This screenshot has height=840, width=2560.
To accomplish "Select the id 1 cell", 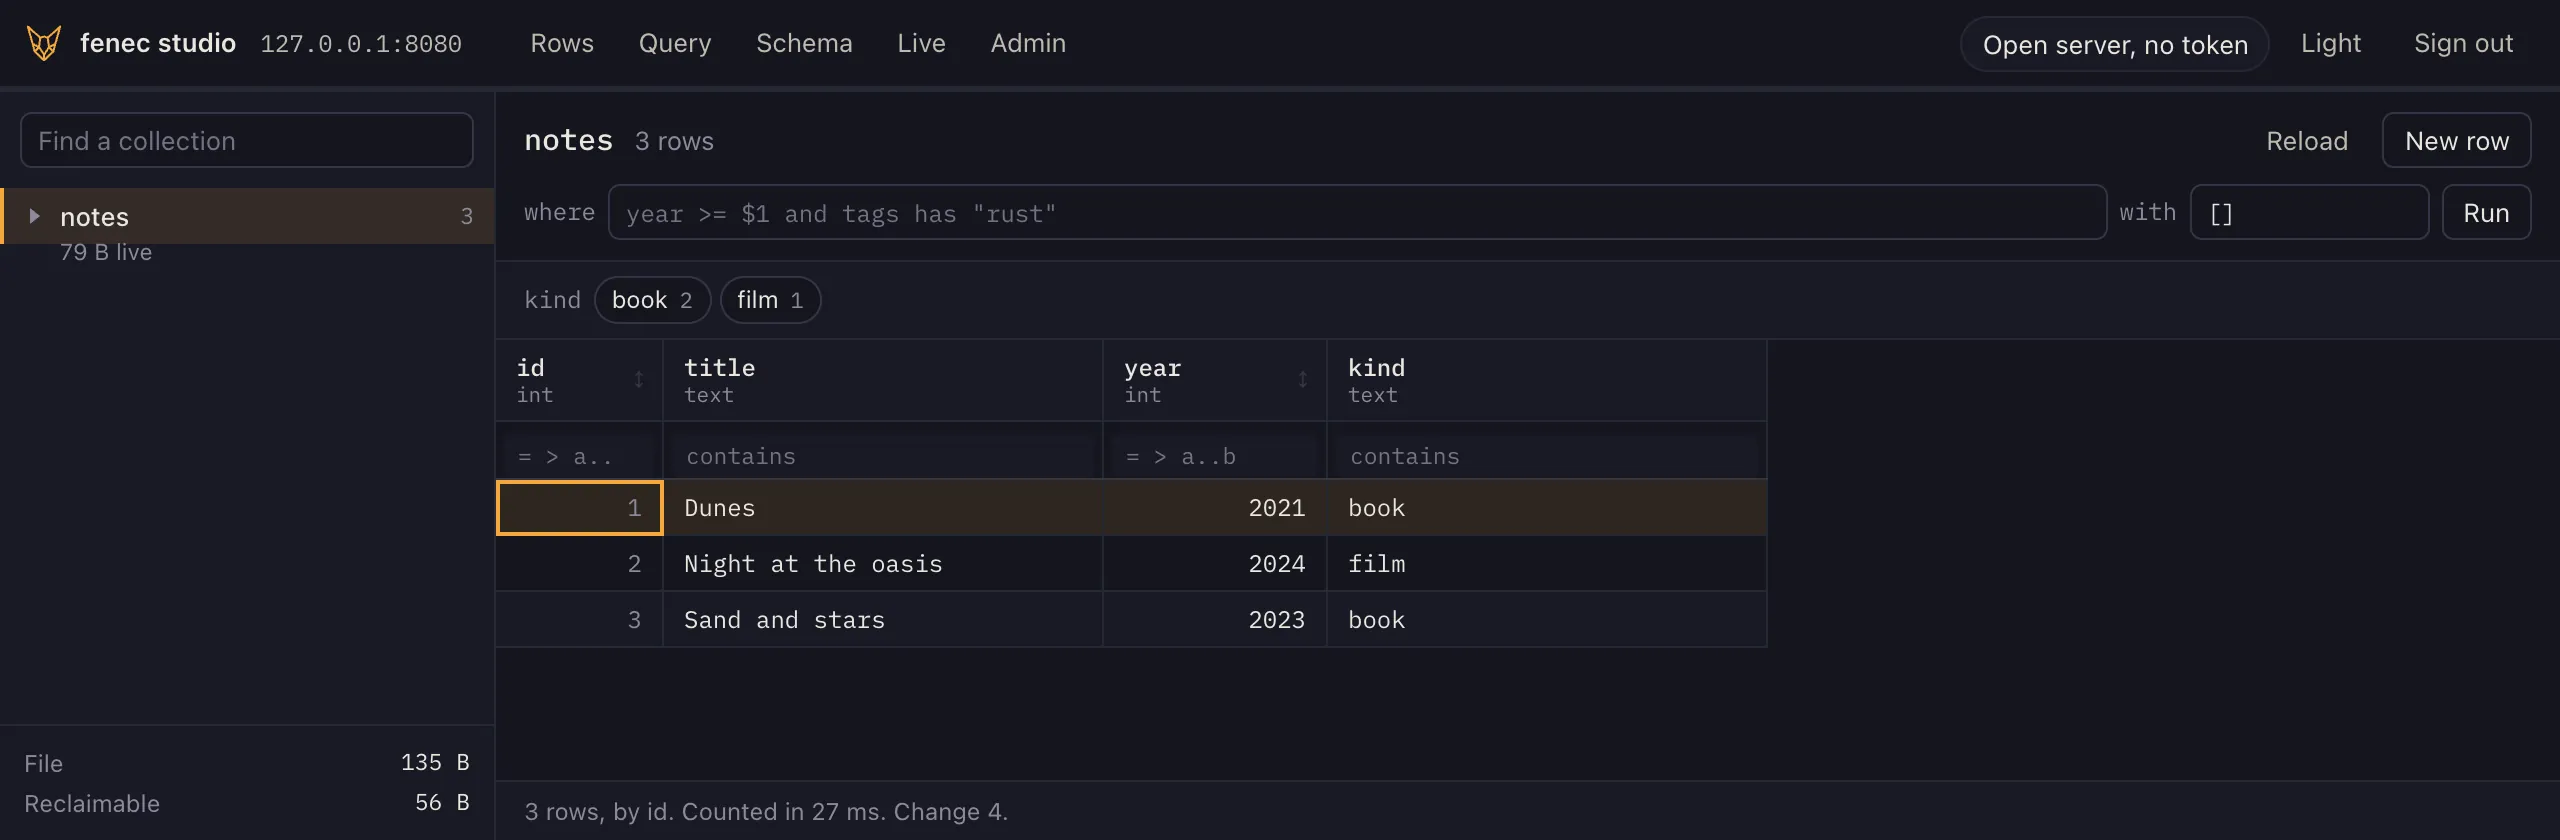I will pyautogui.click(x=580, y=508).
